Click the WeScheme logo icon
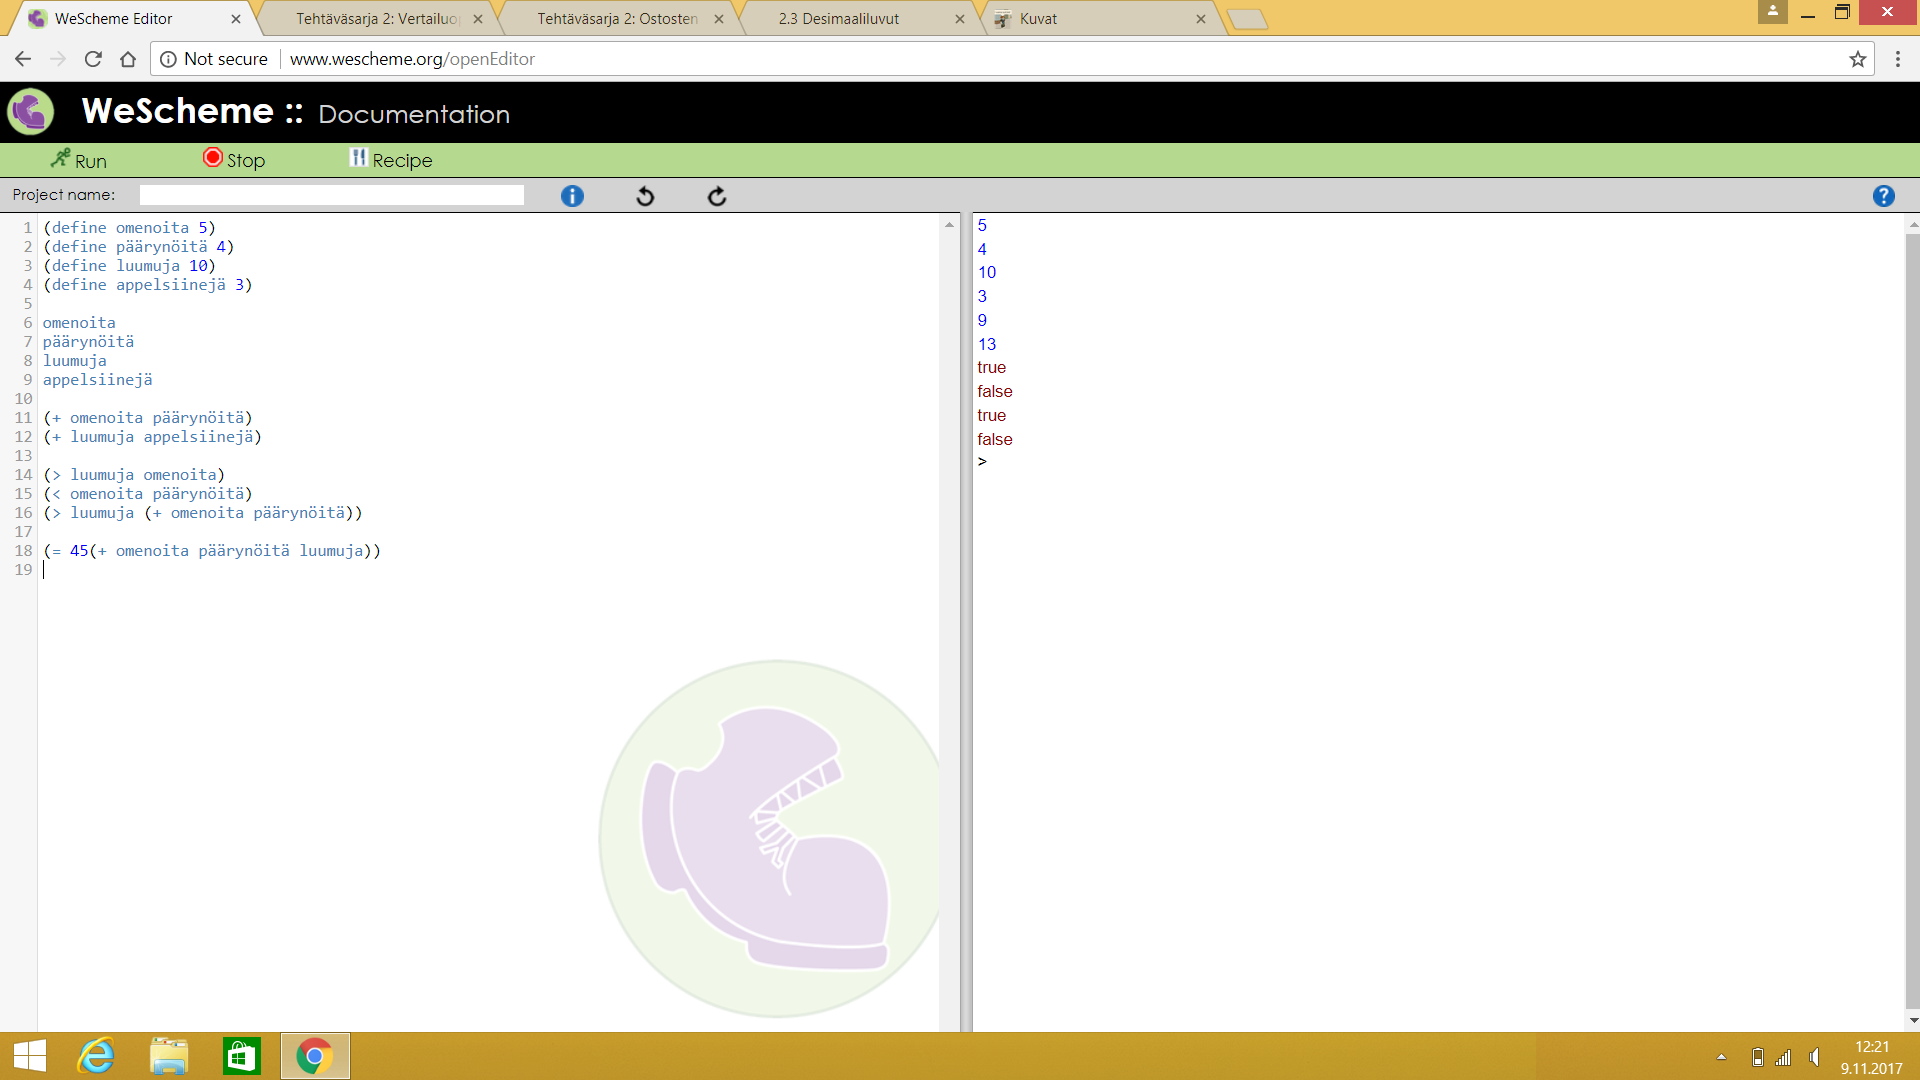 (31, 111)
